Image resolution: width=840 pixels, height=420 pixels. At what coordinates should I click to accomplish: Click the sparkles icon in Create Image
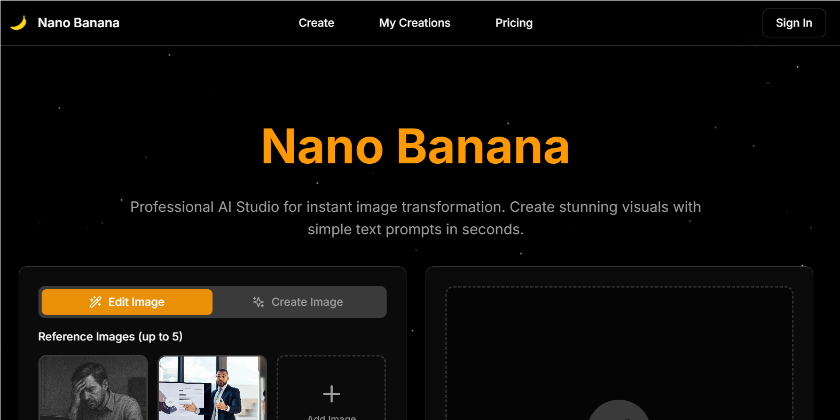point(258,302)
